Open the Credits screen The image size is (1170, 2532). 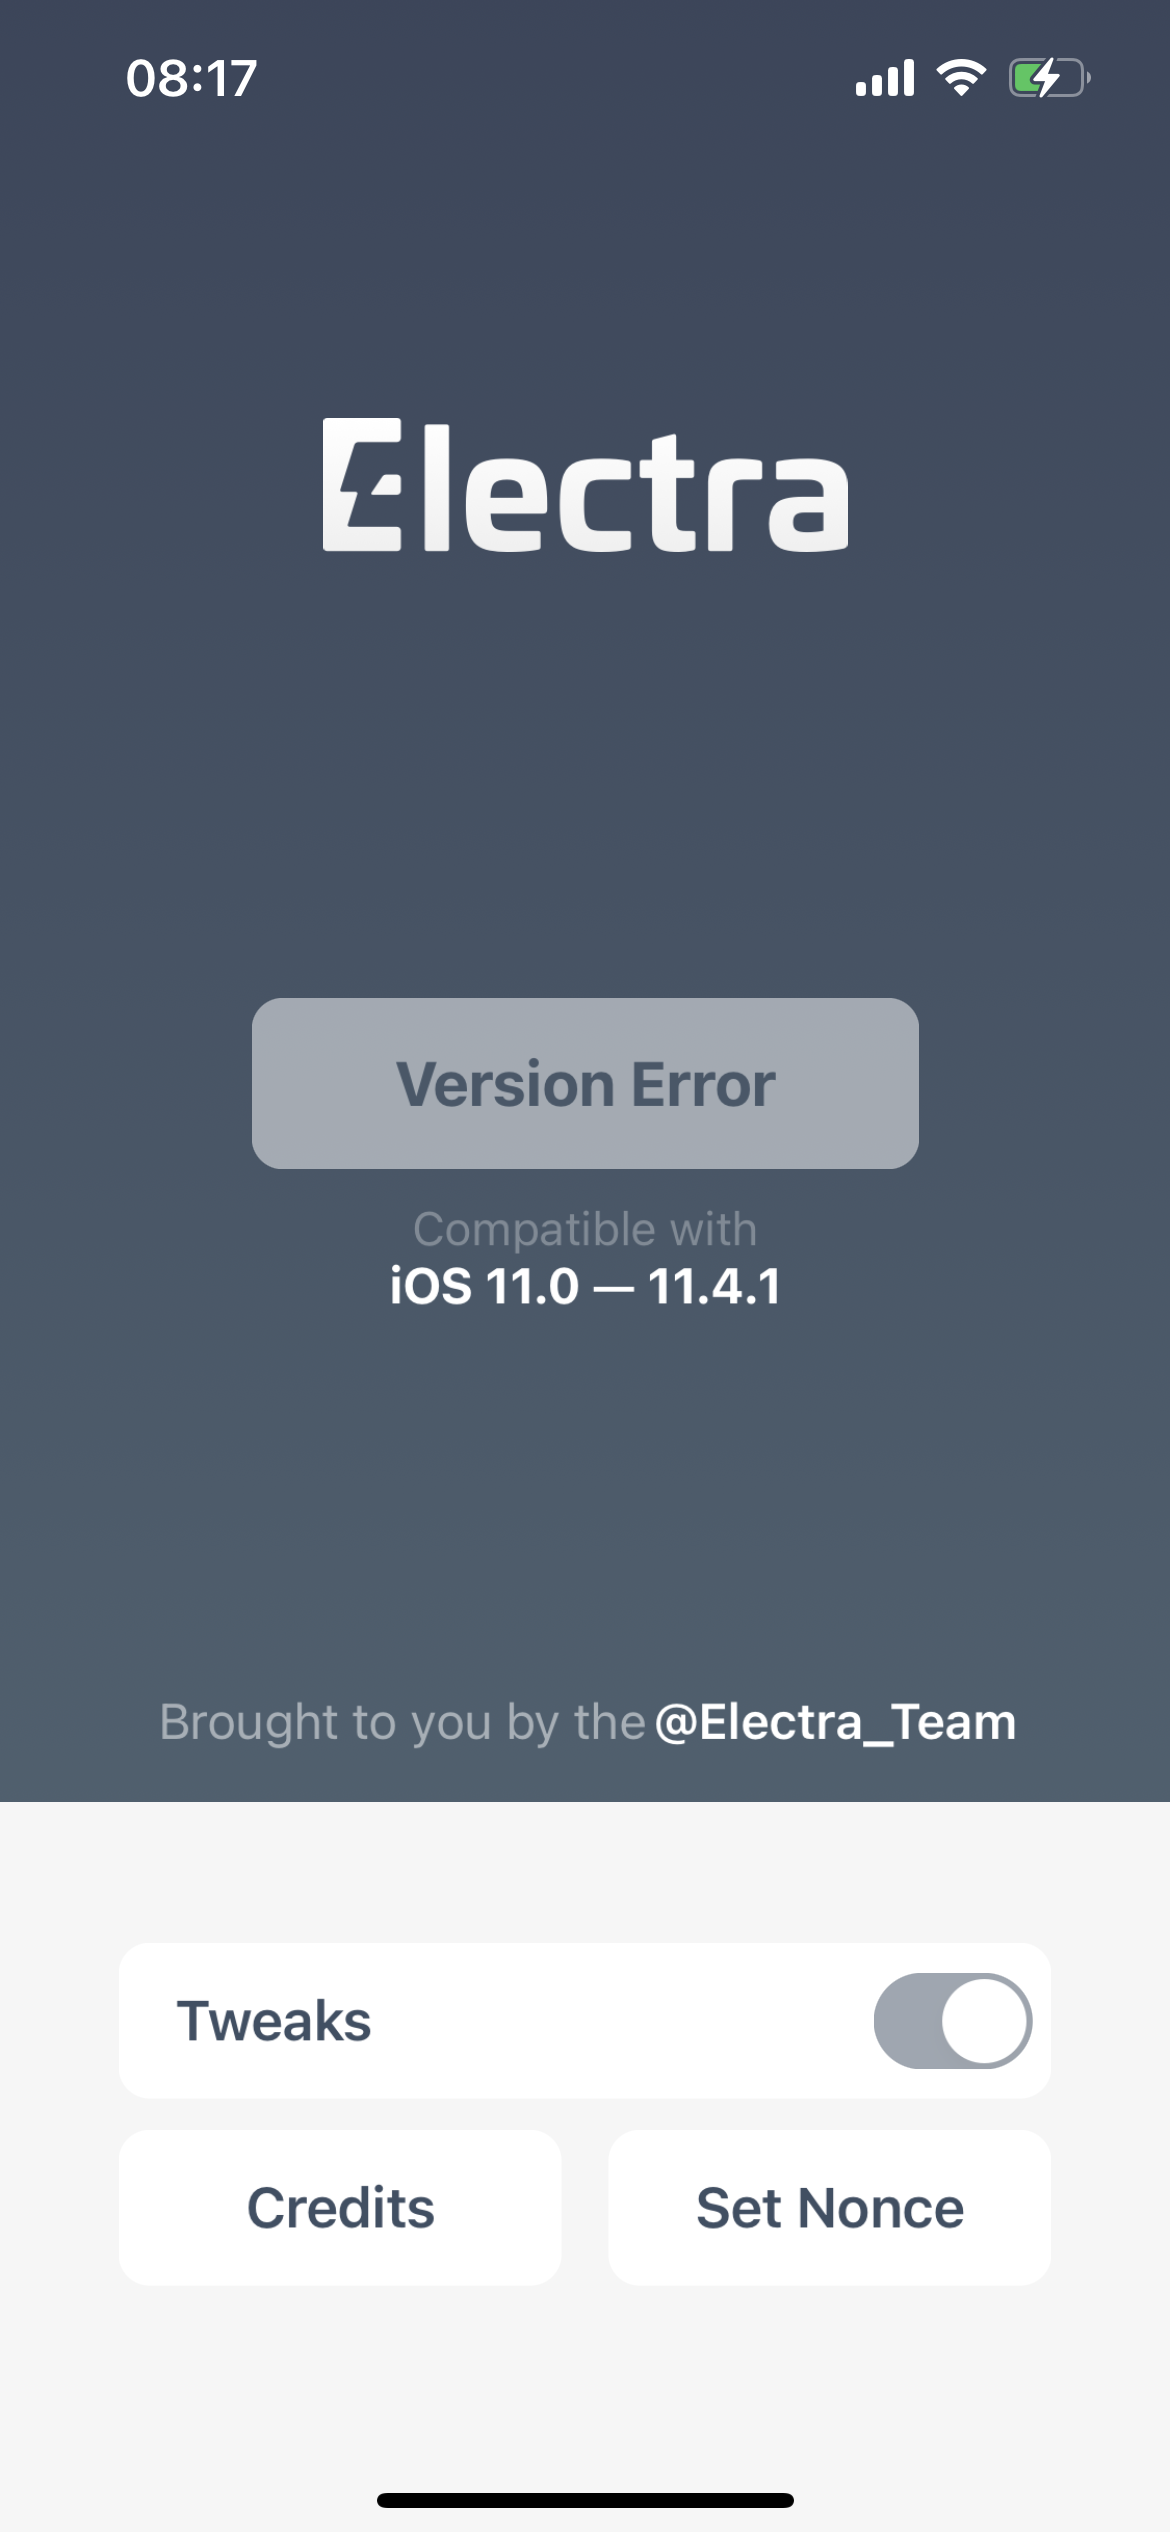click(x=340, y=2207)
